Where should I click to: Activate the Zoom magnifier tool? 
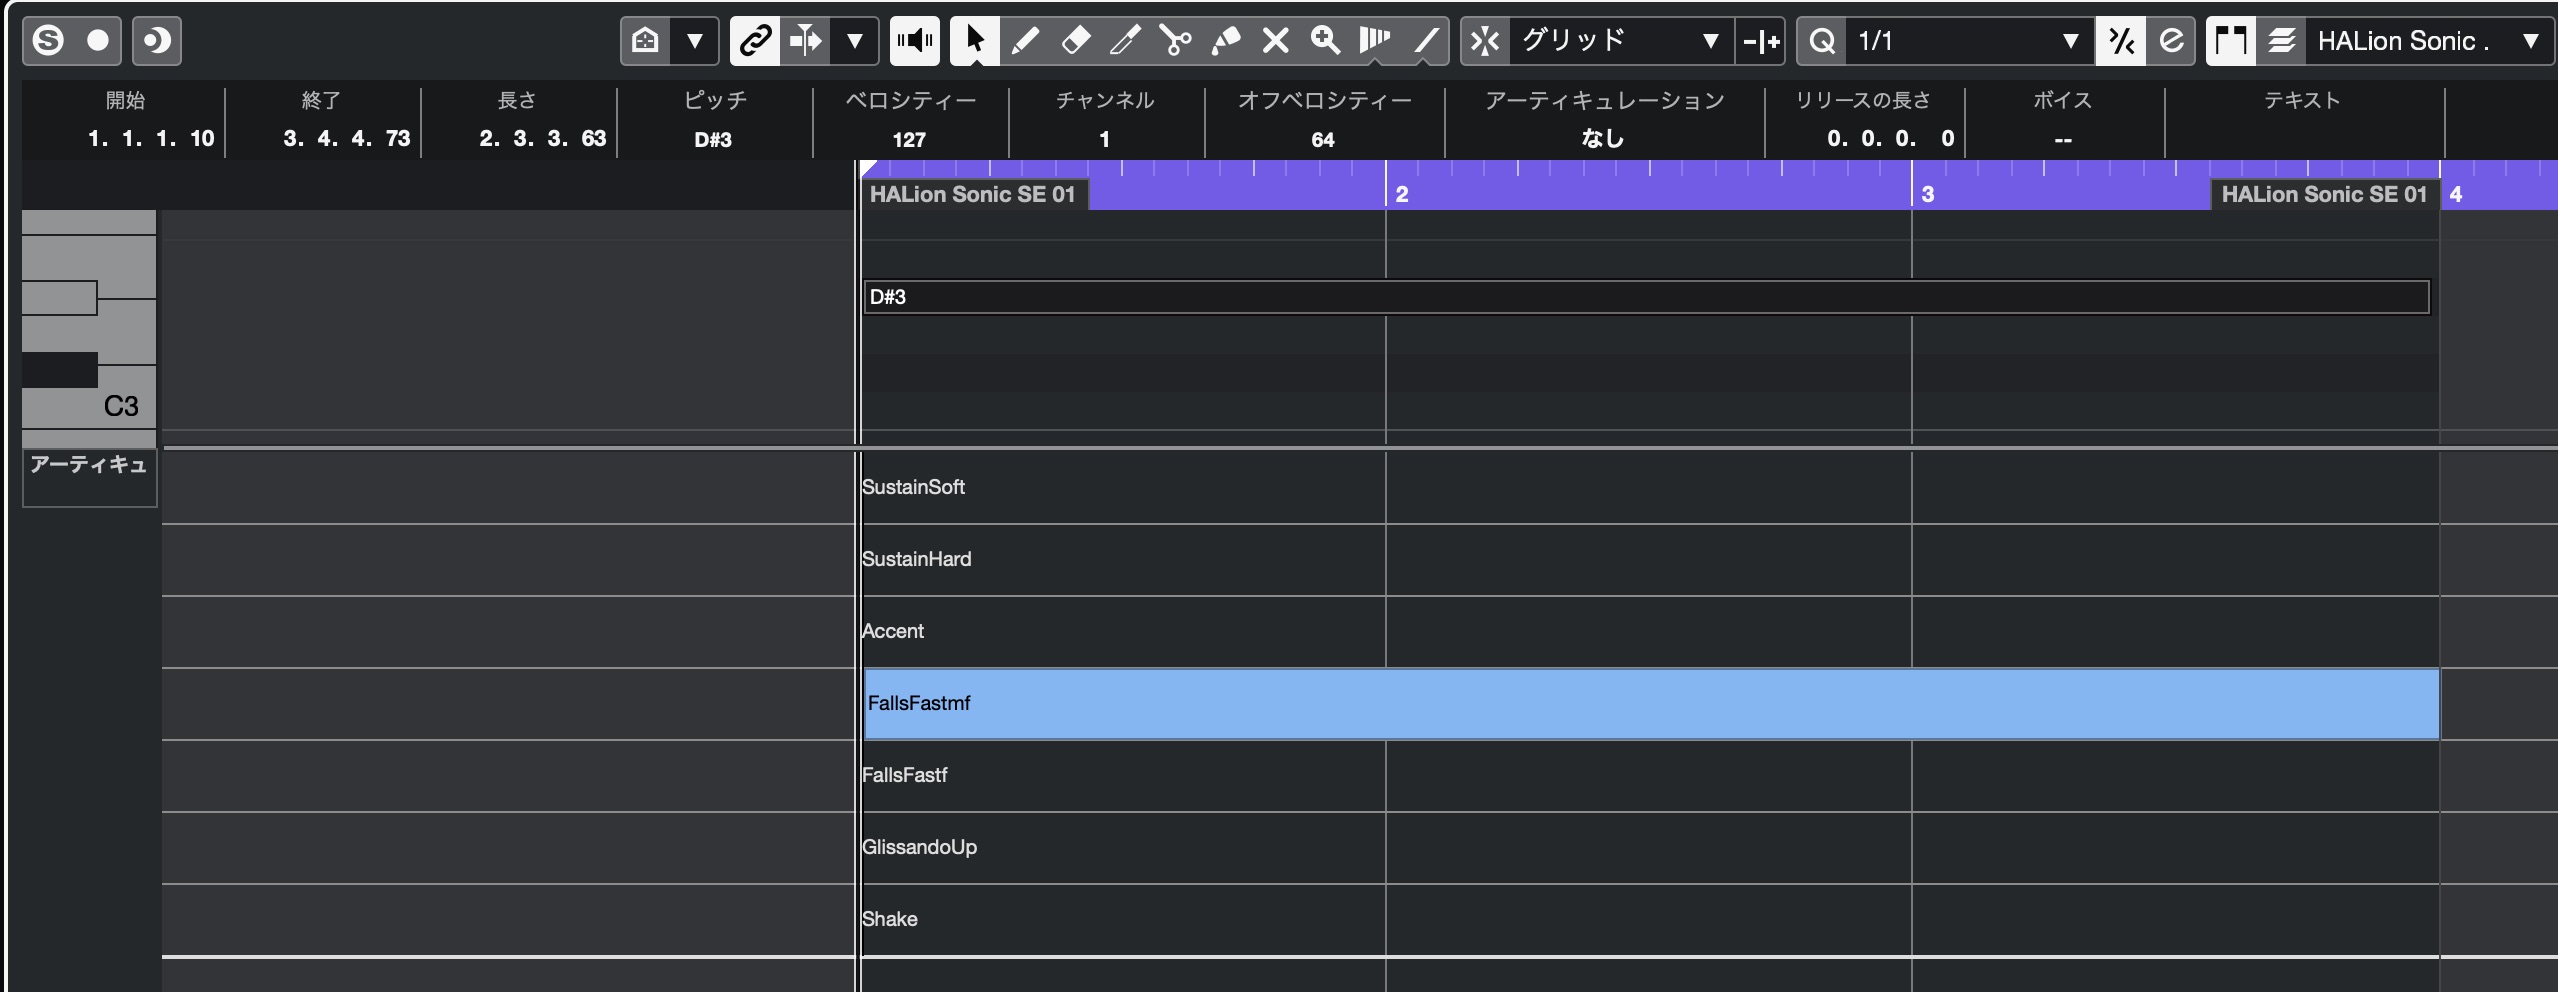pyautogui.click(x=1325, y=41)
